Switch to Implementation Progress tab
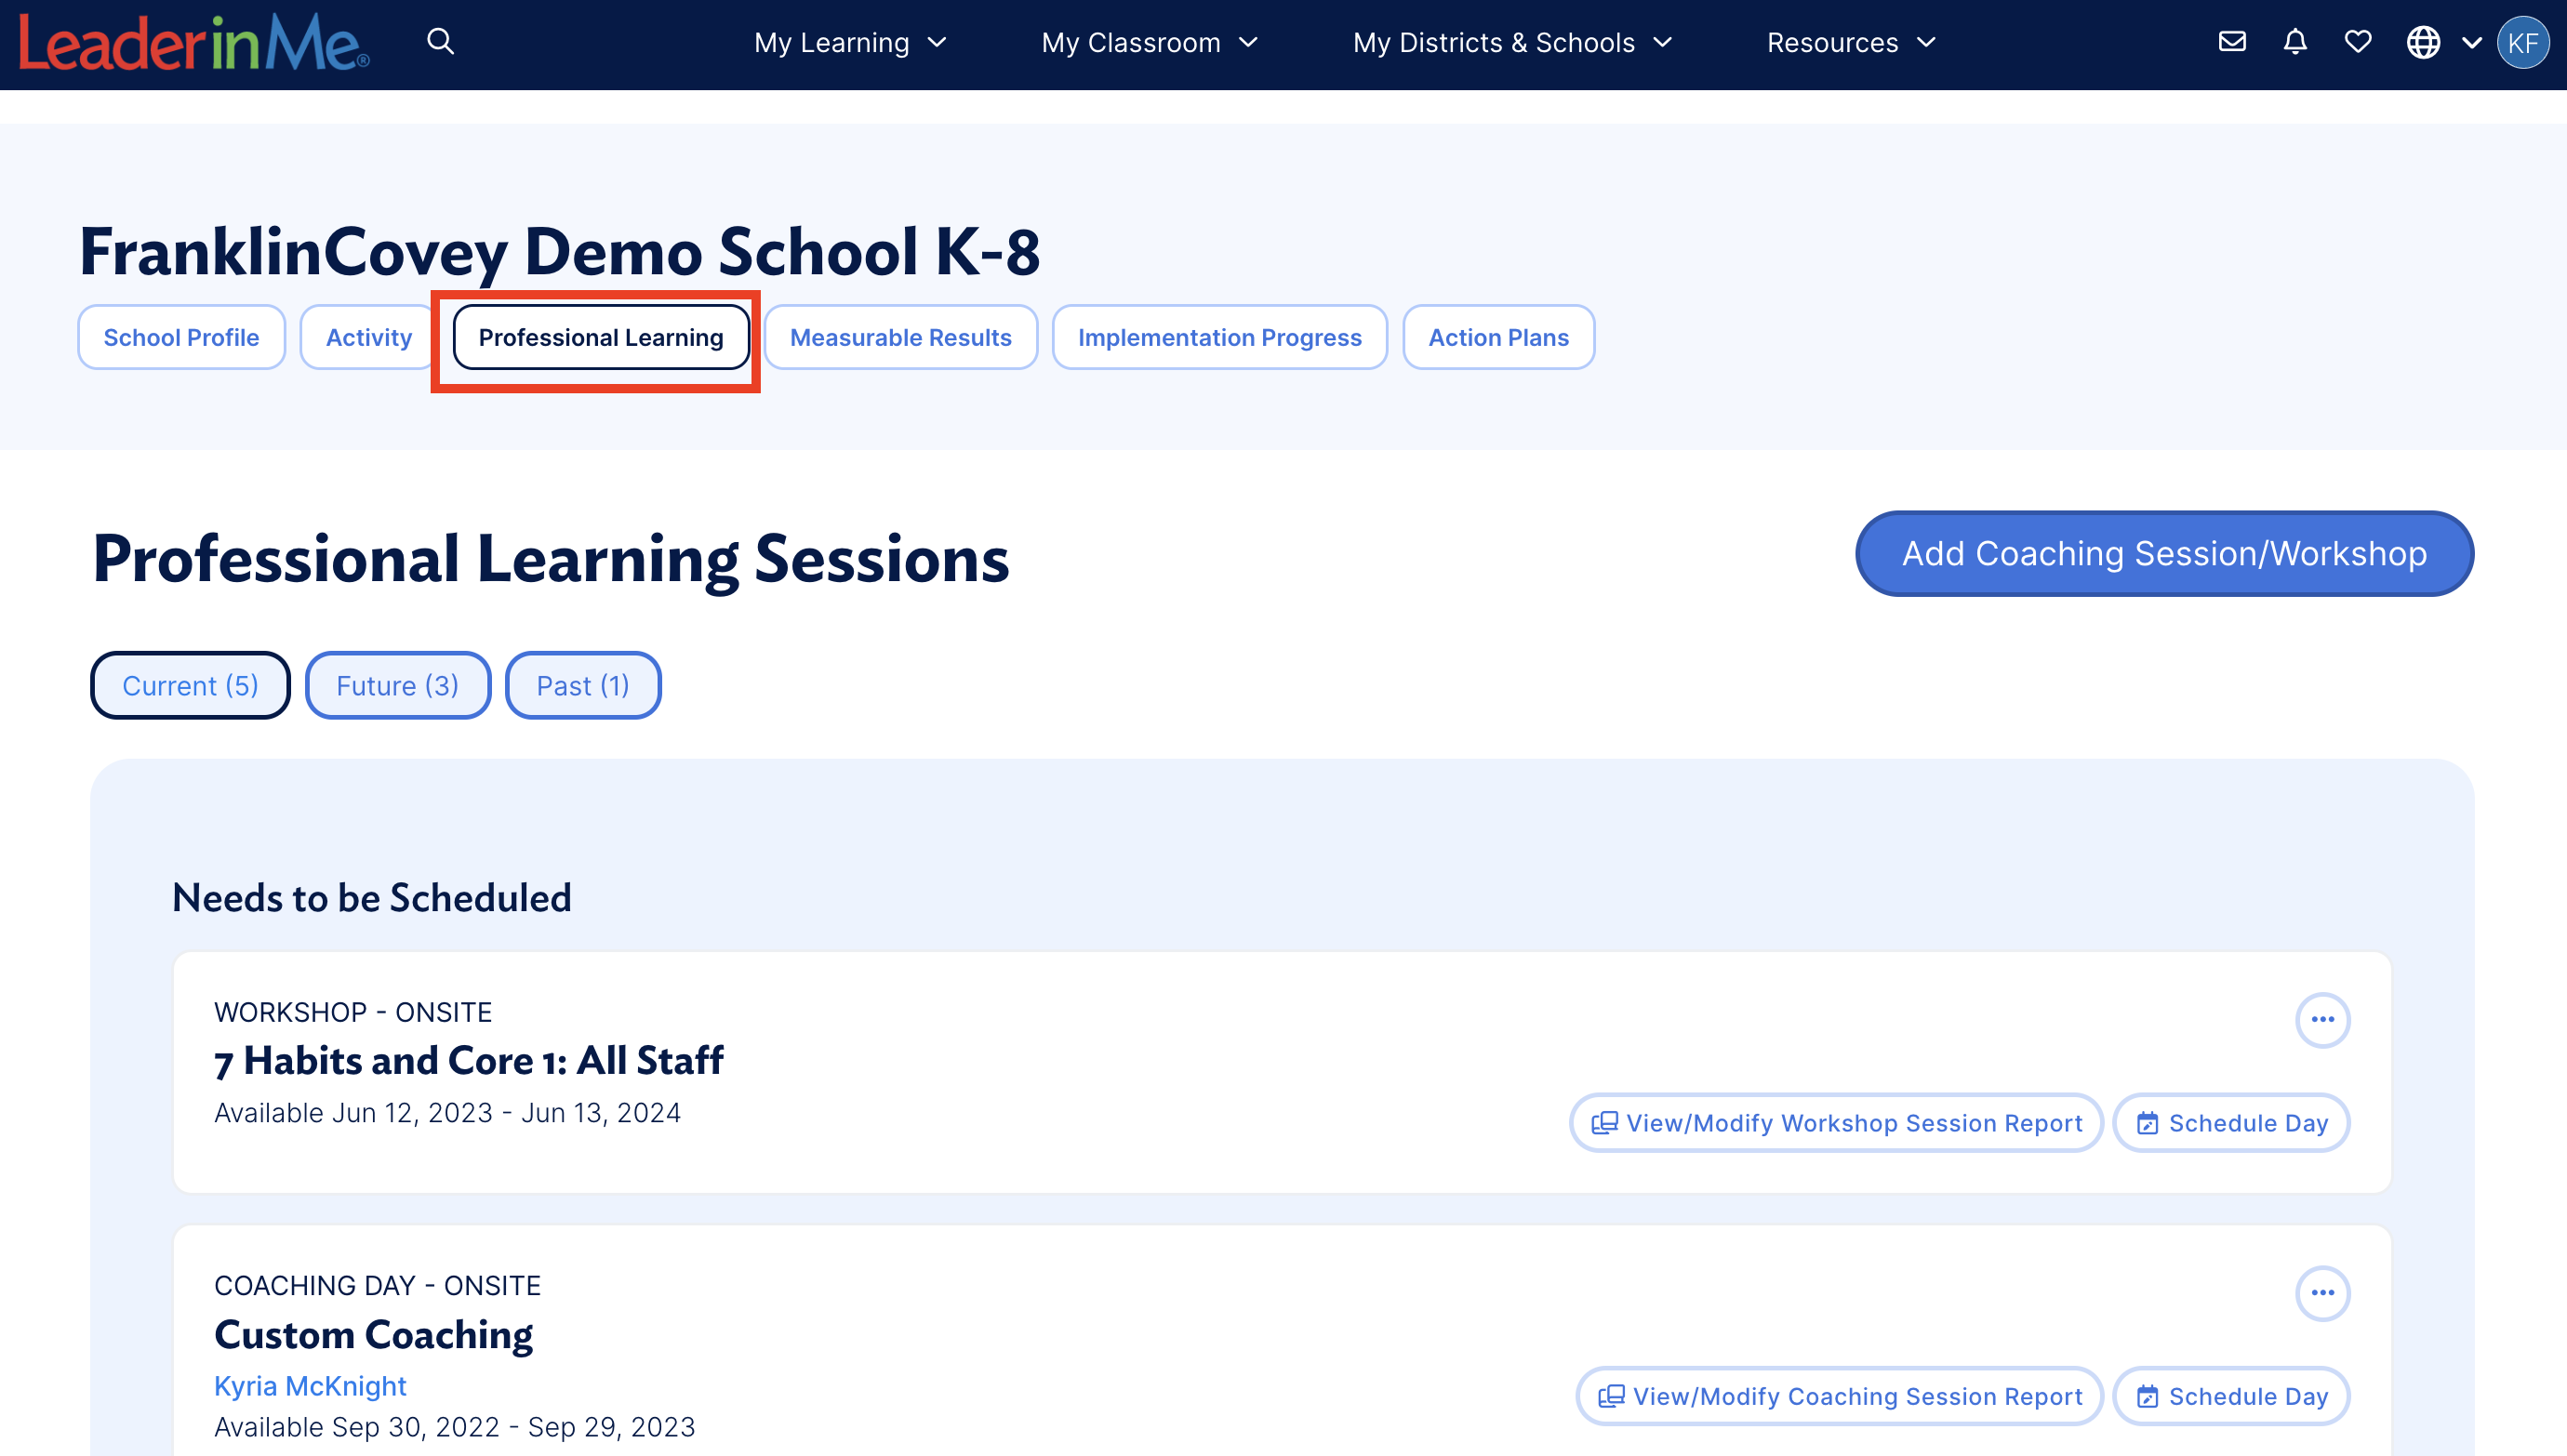This screenshot has height=1456, width=2567. click(1219, 338)
